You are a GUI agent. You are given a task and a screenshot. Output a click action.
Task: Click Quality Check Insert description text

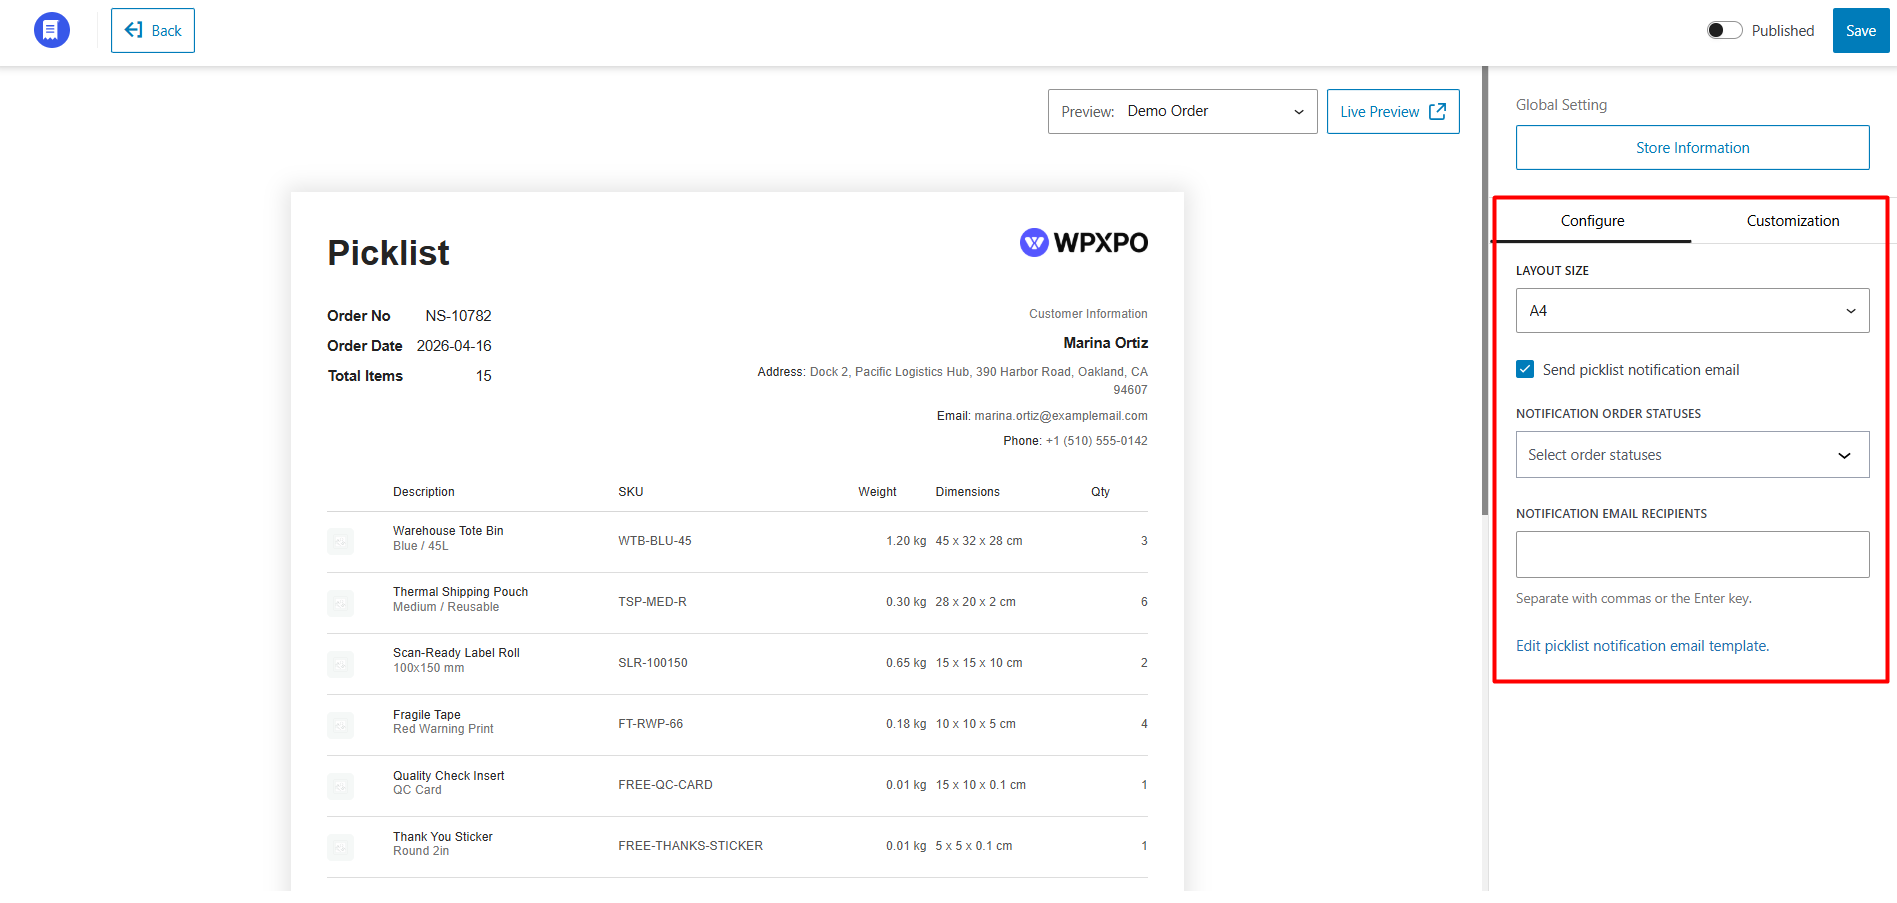pyautogui.click(x=448, y=776)
